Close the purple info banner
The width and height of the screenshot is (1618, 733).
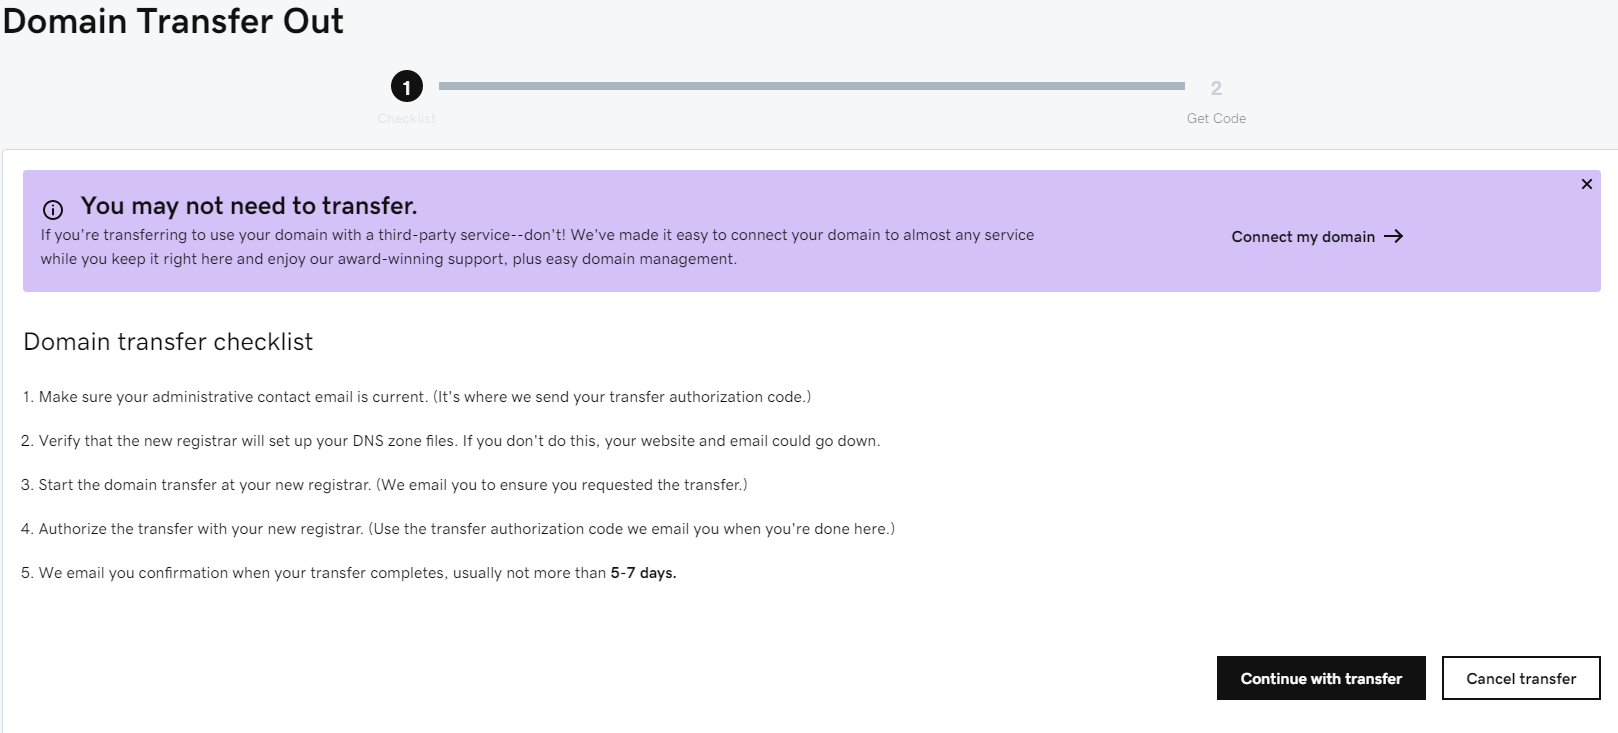coord(1586,184)
